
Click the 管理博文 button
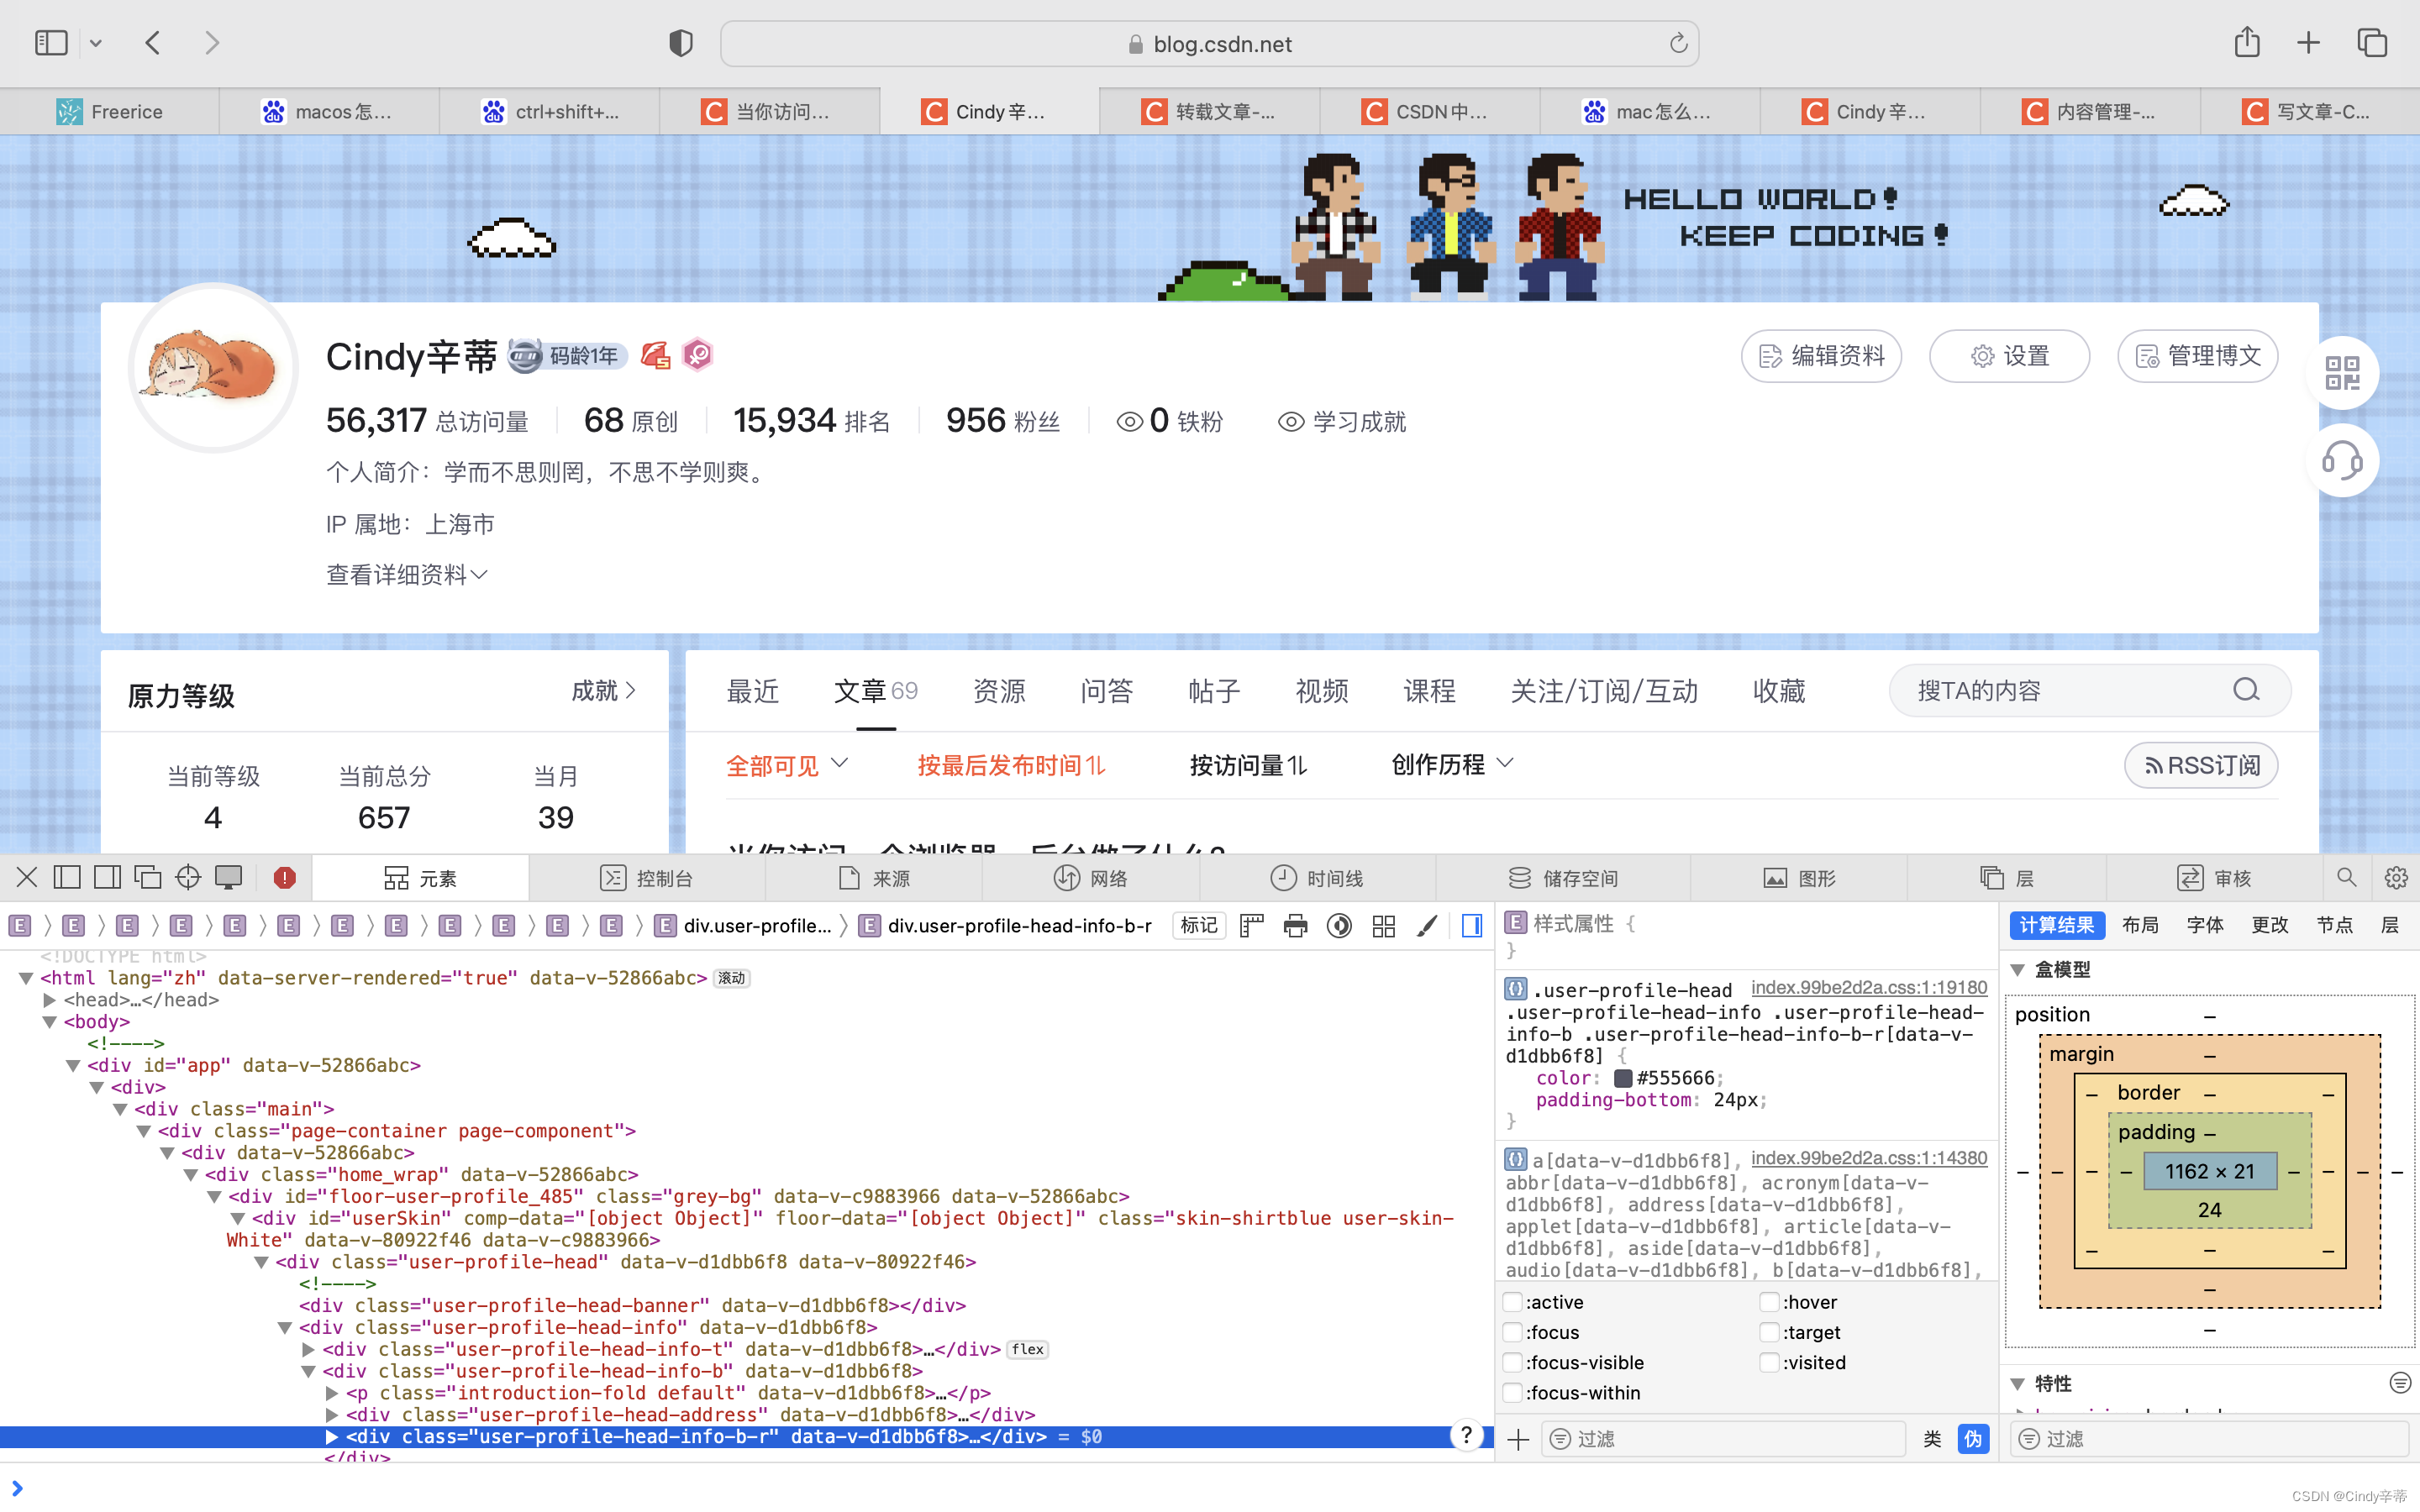pos(2197,356)
